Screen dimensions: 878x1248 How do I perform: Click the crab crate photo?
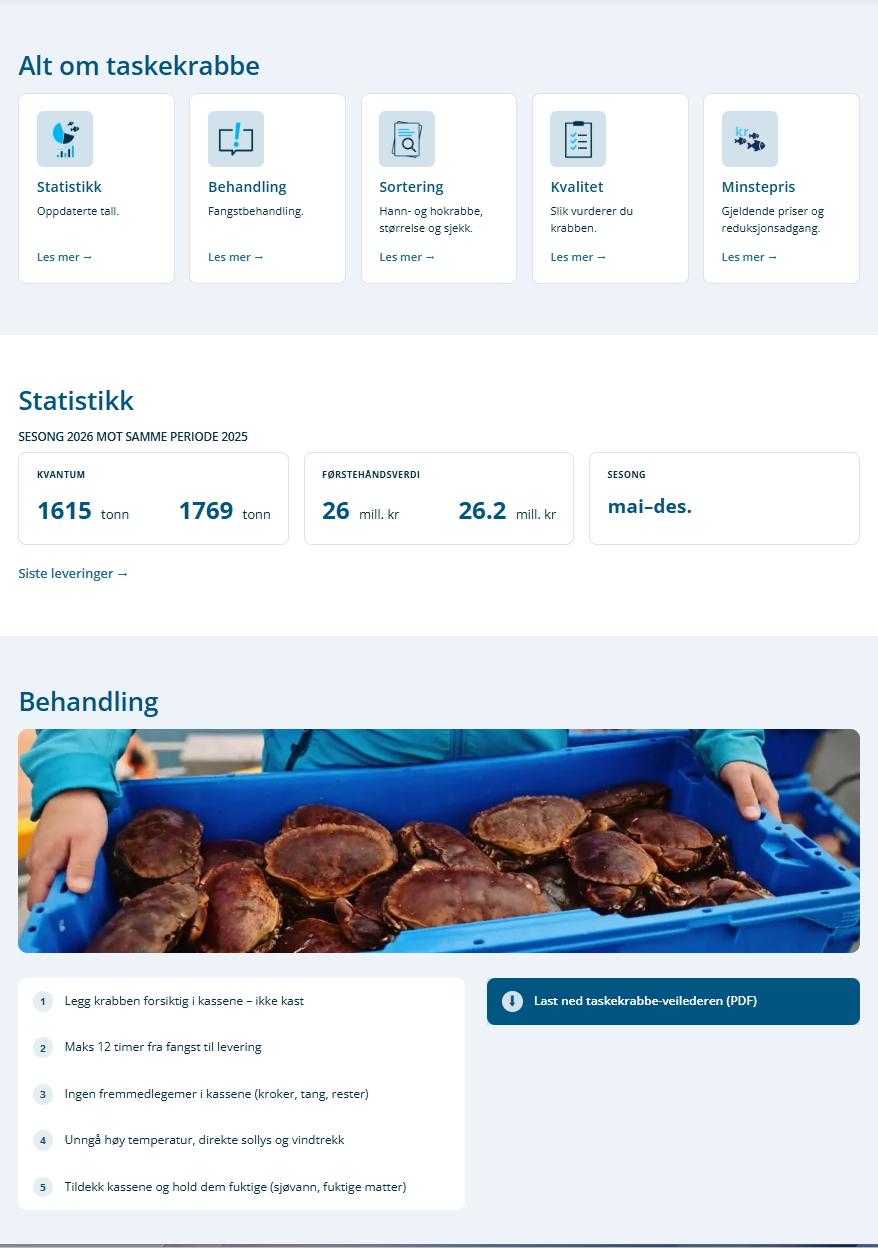click(x=439, y=841)
